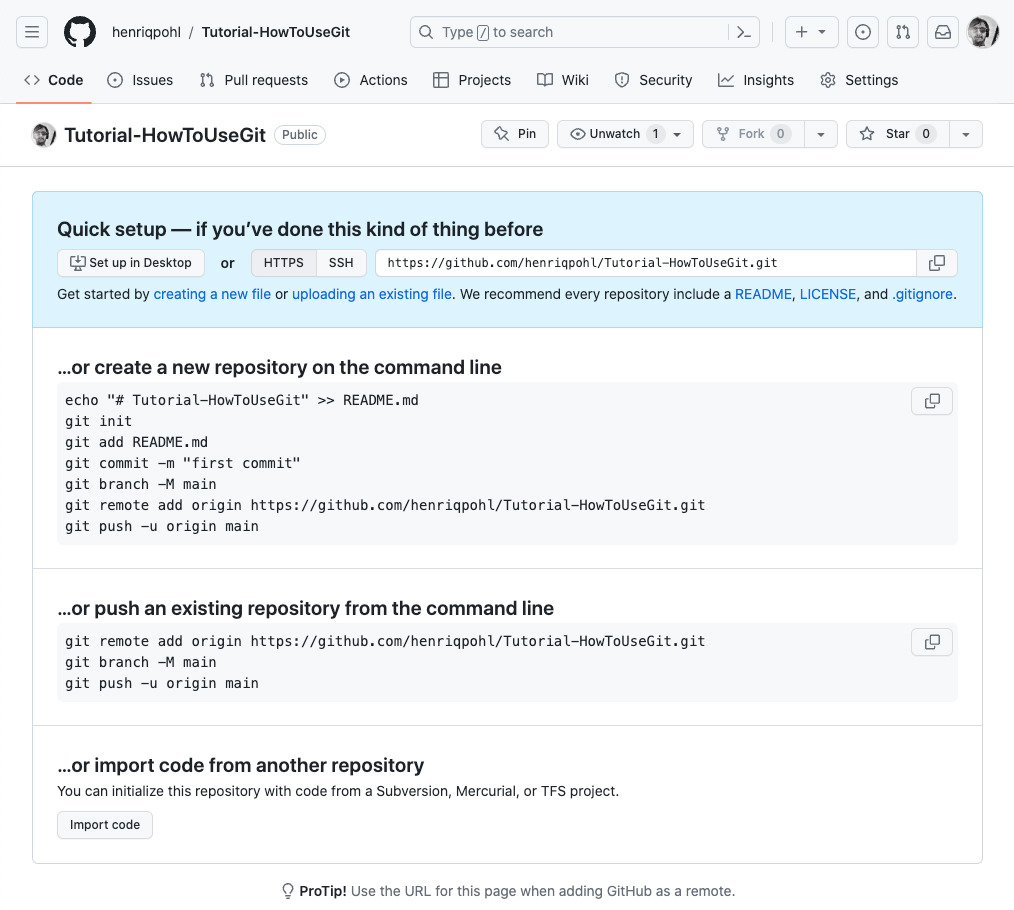Screen dimensions: 1014x910
Task: Open the star lists dropdown arrow
Action: tap(965, 134)
